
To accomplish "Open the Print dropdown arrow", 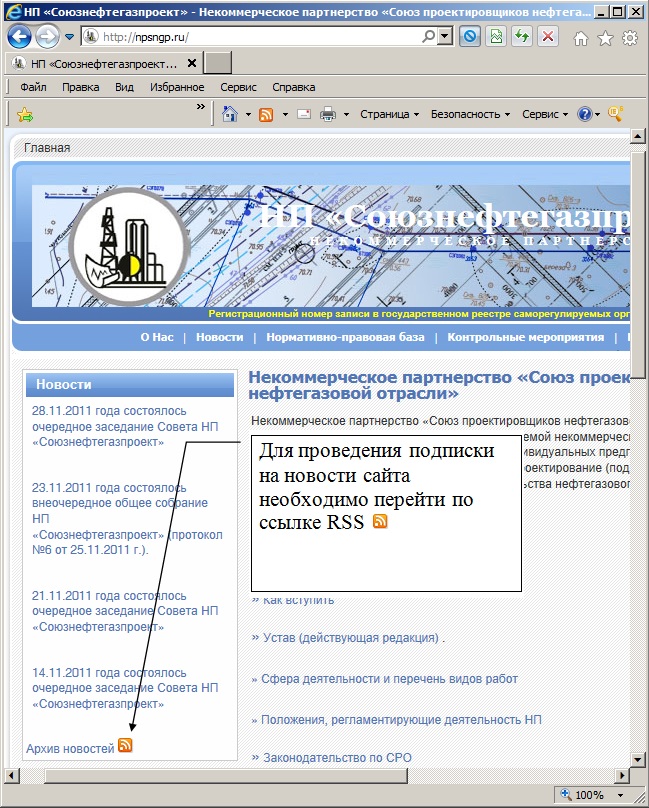I will 346,114.
